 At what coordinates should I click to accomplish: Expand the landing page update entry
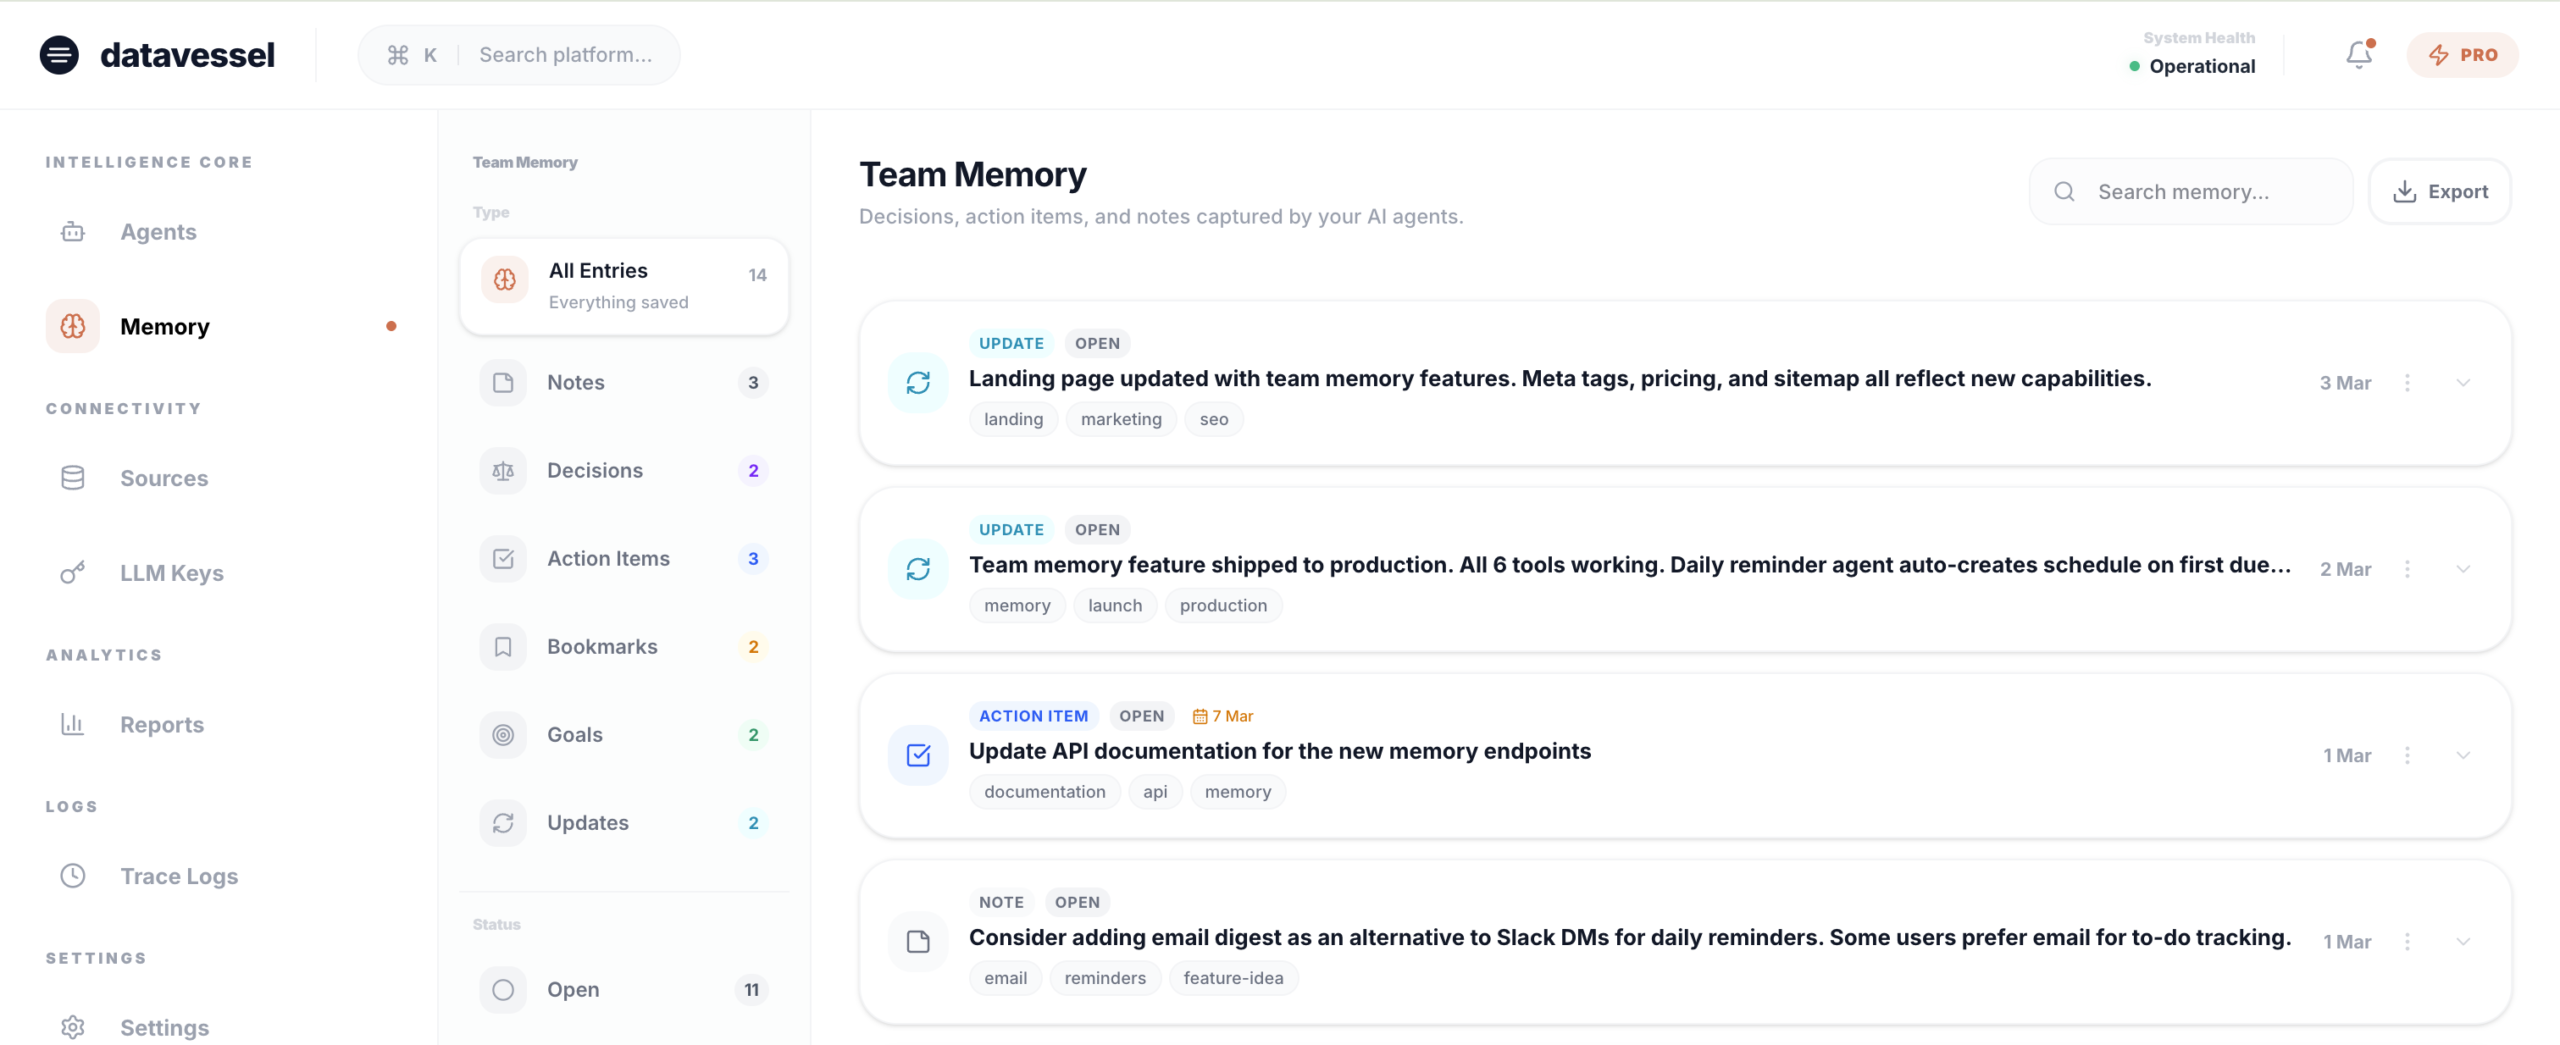point(2462,382)
